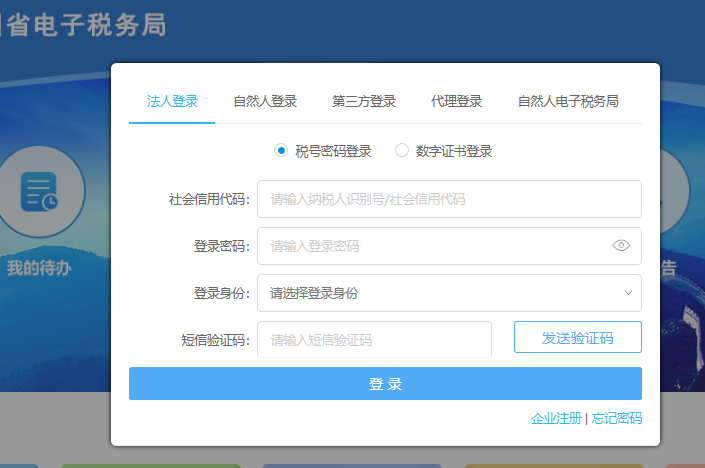Focus the 社会信用代码 input field
The height and width of the screenshot is (468, 705).
449,199
